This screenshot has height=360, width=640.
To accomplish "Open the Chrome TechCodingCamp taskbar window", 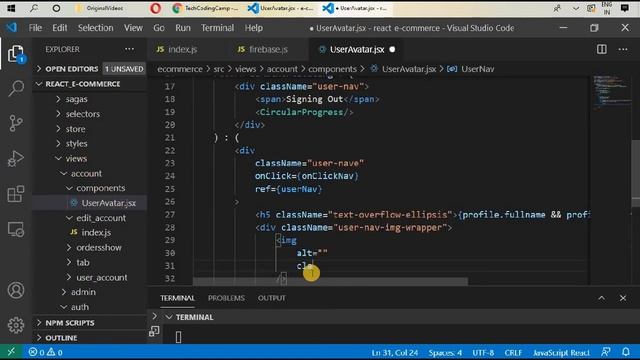I will (x=205, y=8).
